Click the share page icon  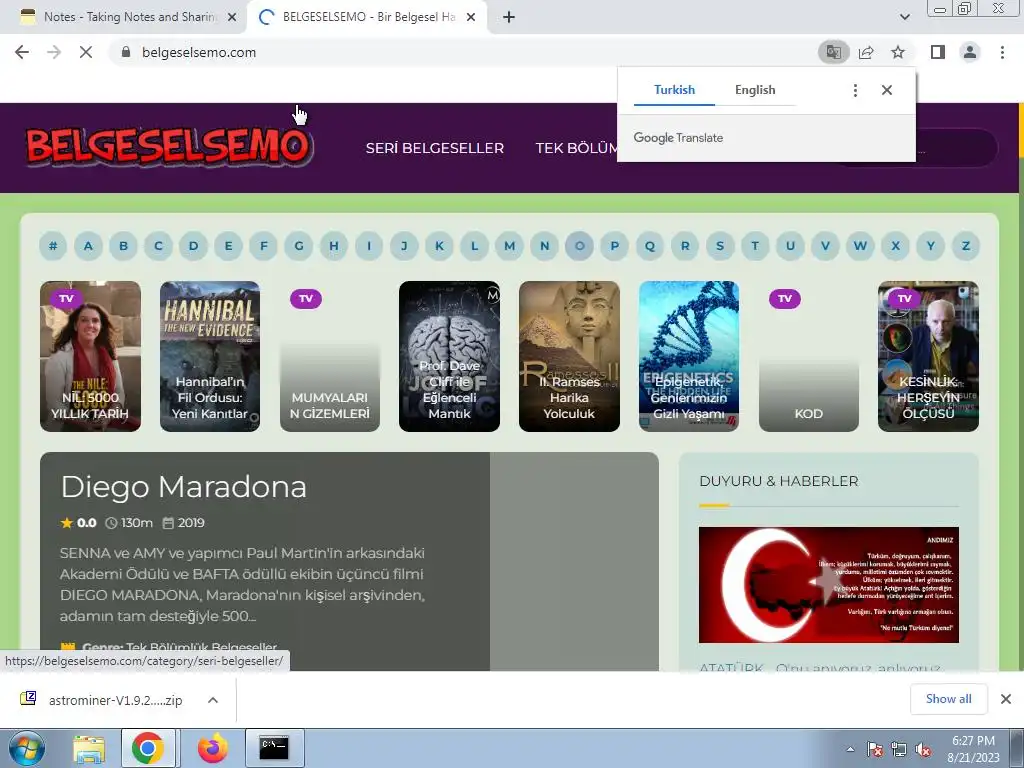(866, 52)
